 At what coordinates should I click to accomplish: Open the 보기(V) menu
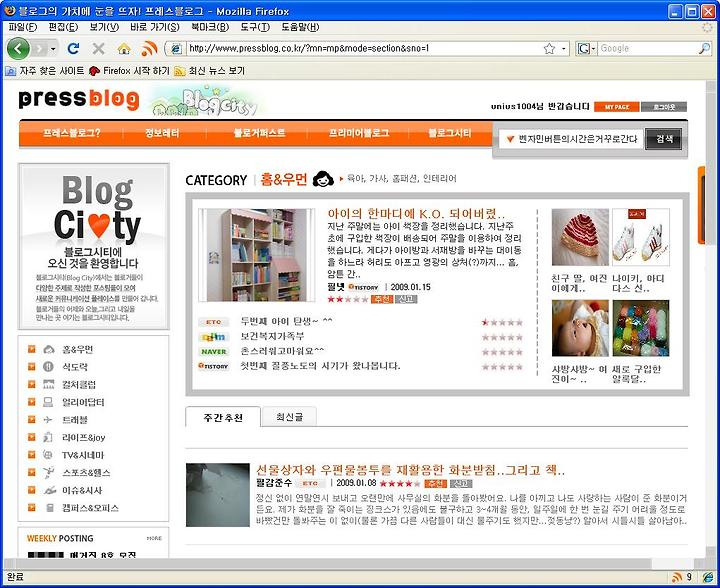click(x=104, y=27)
